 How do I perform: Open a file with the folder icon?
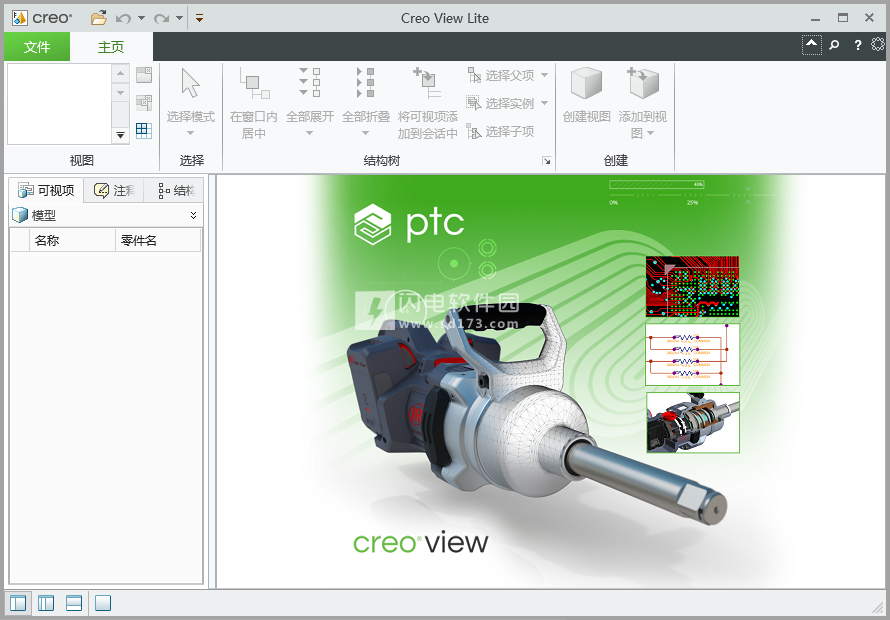click(99, 18)
